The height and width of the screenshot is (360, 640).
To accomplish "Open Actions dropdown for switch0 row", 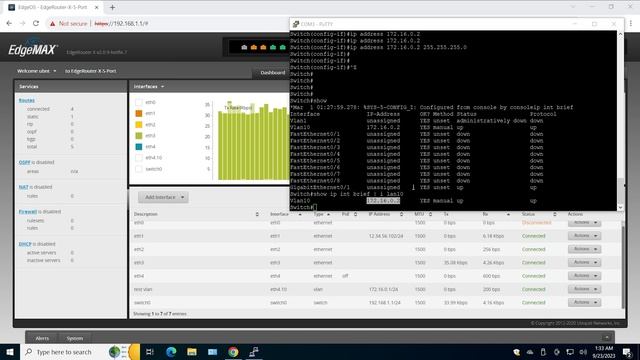I will point(584,302).
